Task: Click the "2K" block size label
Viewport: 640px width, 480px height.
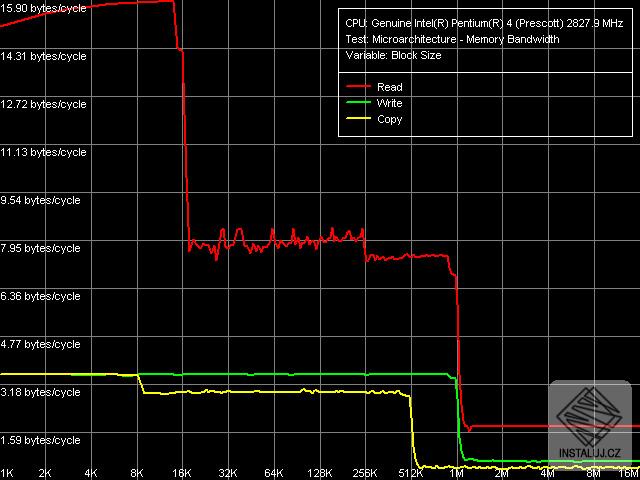Action: tap(45, 474)
